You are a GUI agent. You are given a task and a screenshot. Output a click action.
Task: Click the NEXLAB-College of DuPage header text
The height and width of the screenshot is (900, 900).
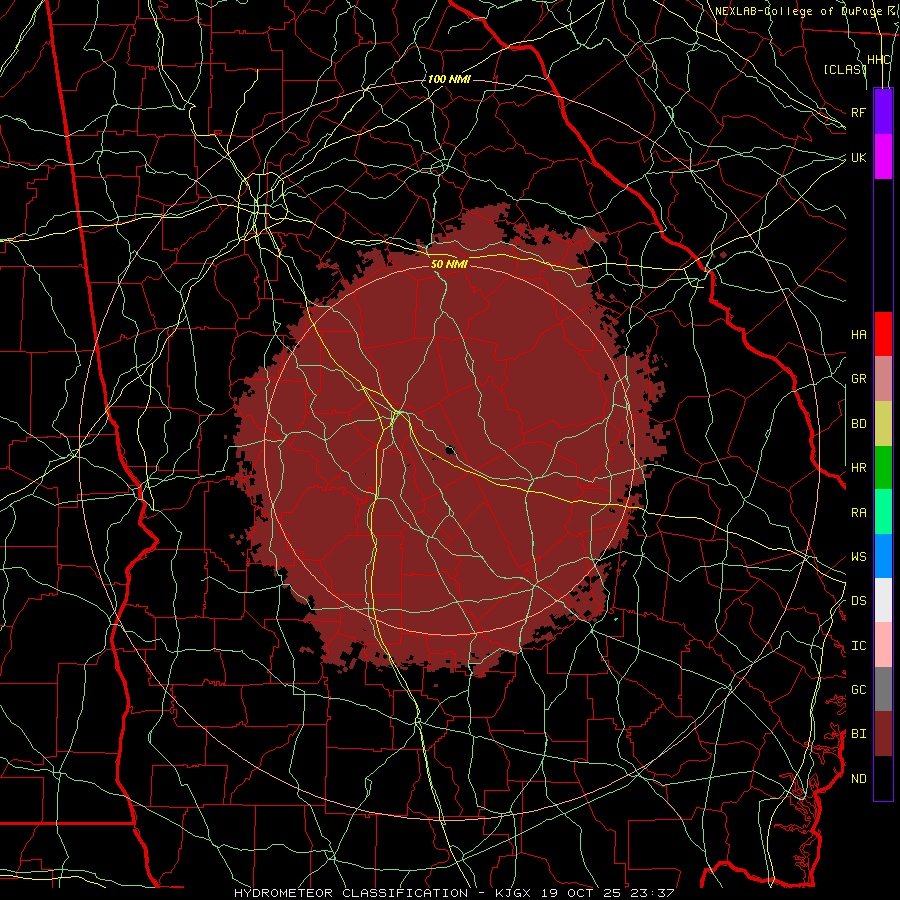(800, 11)
